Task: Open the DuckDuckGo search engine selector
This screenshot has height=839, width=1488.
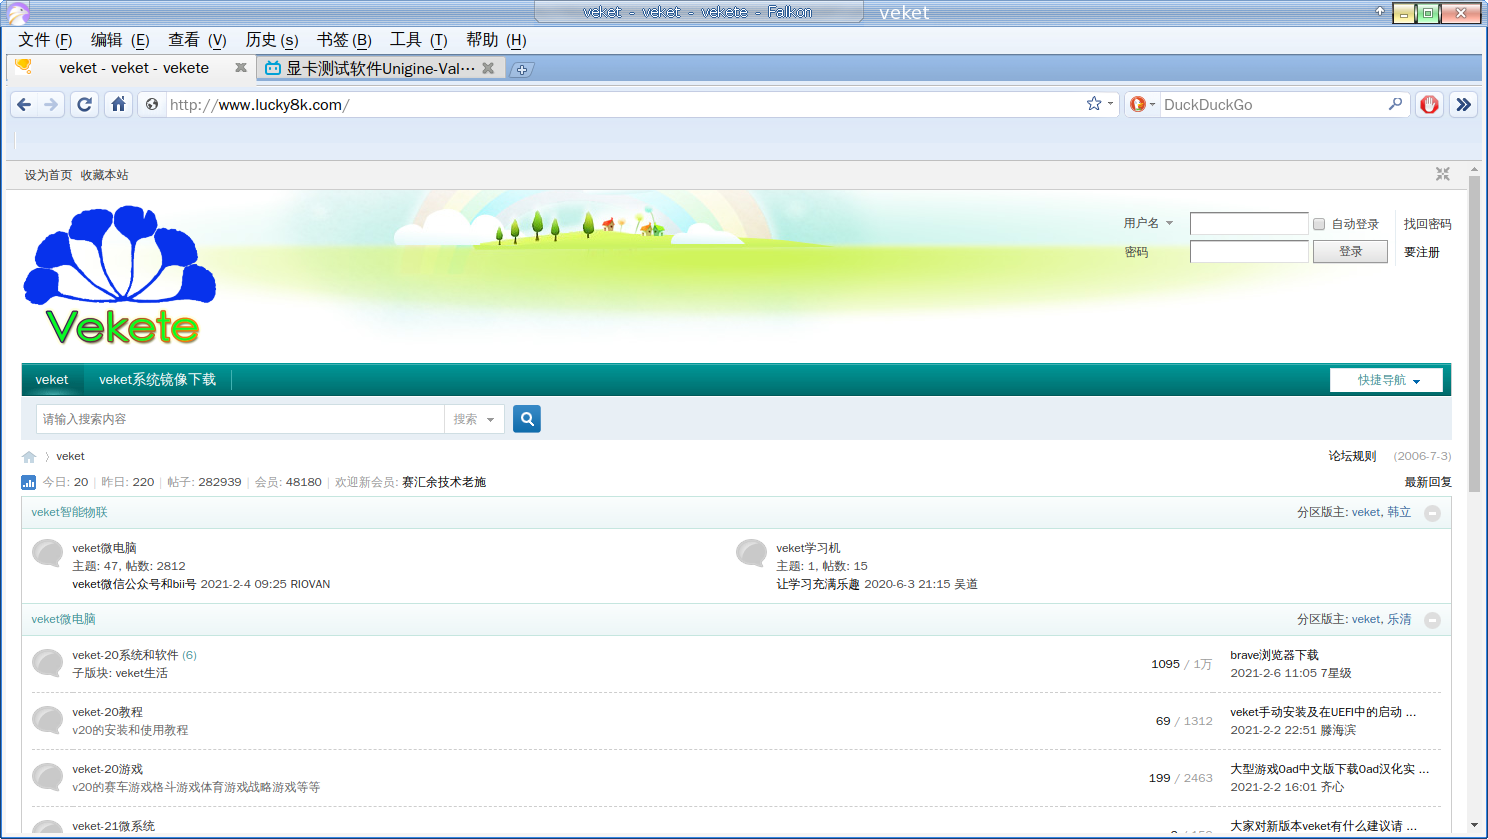Action: [1142, 104]
